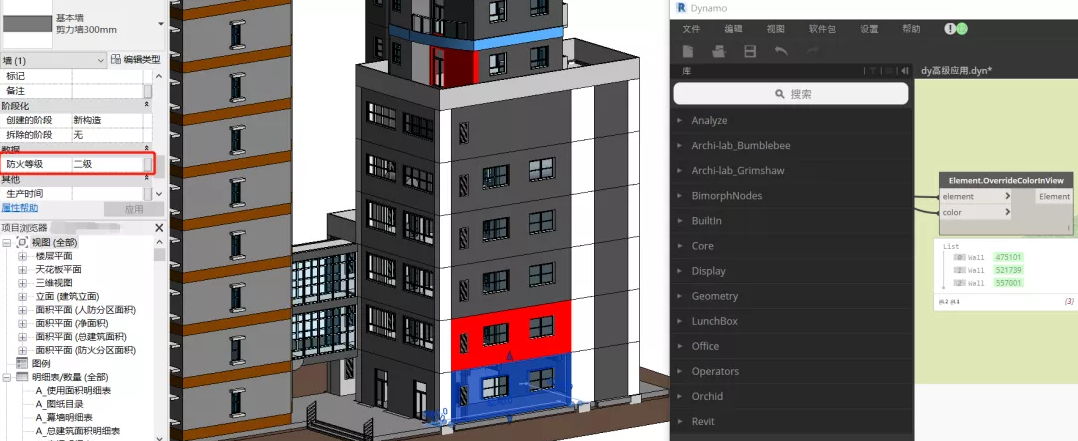Edit the 防火等级 value field
The width and height of the screenshot is (1078, 441).
click(107, 164)
